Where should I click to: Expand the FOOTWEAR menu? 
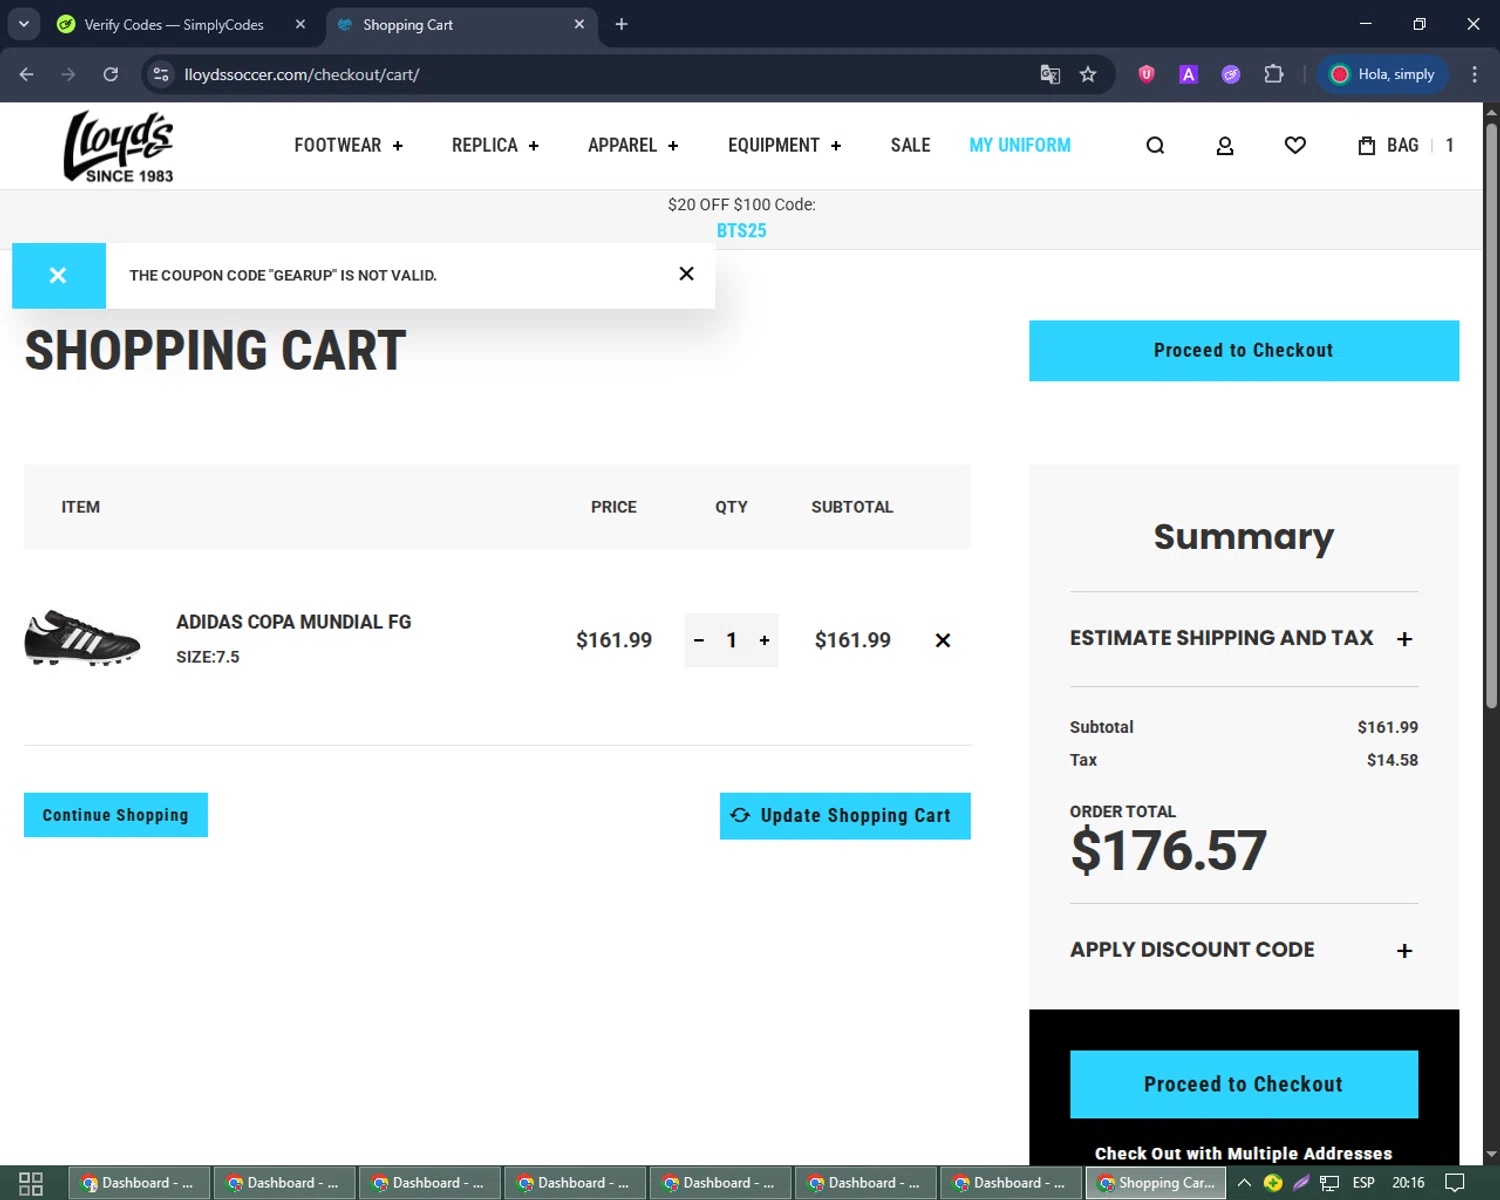click(x=348, y=146)
